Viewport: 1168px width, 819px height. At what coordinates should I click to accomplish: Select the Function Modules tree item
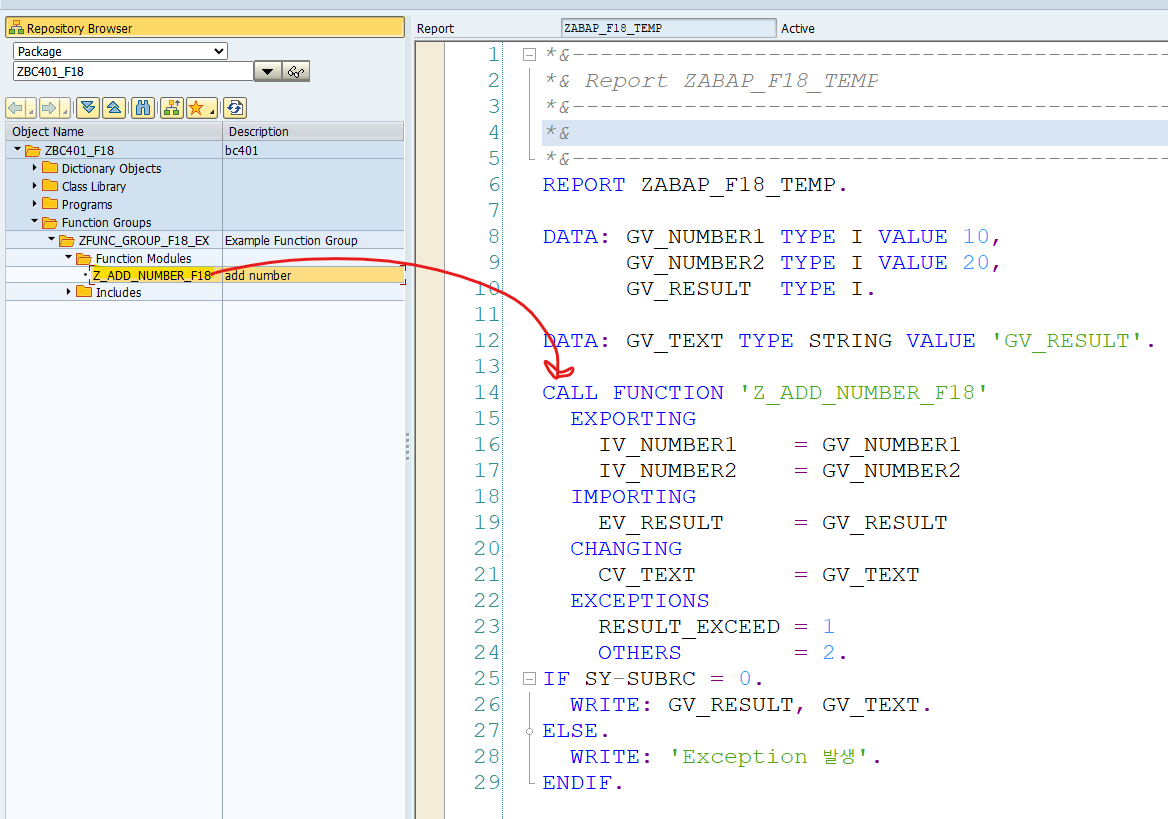pos(143,258)
